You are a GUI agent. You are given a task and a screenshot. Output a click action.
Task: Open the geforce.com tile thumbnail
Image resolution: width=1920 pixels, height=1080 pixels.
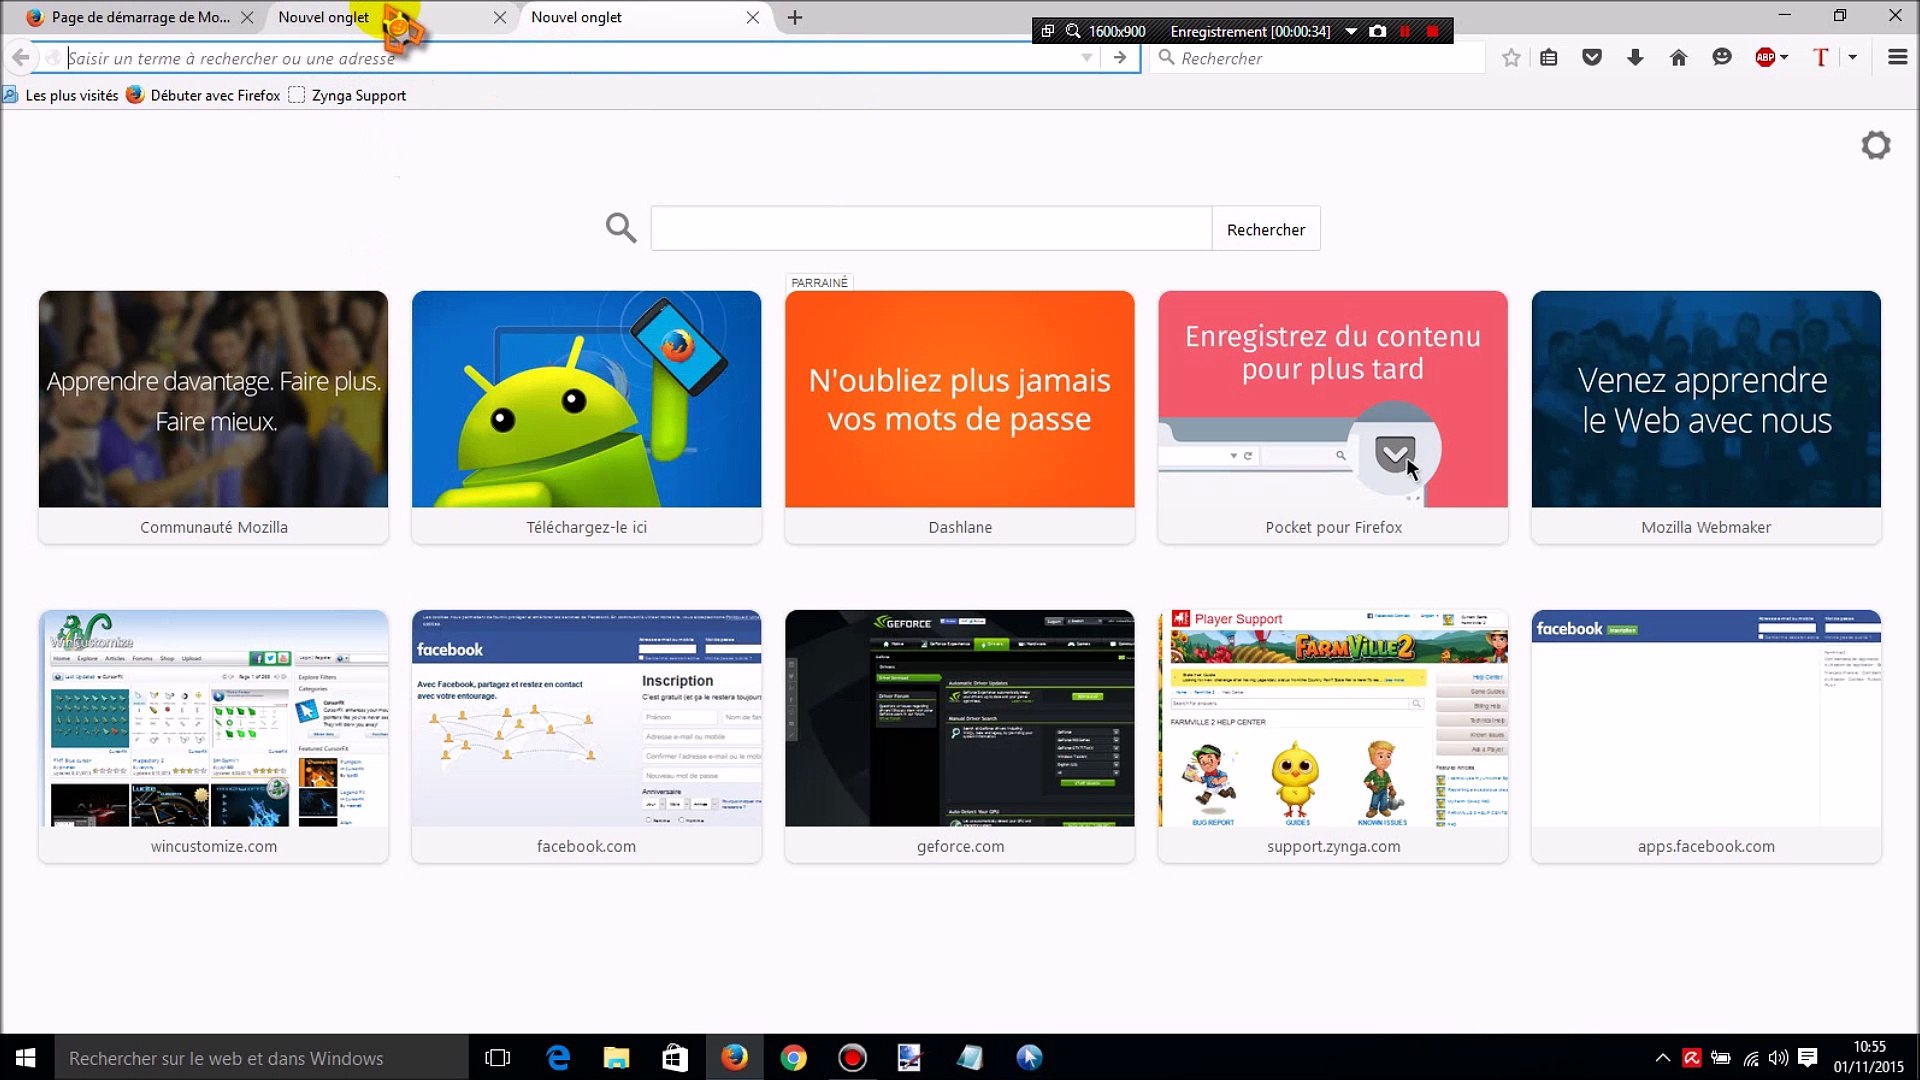point(959,718)
